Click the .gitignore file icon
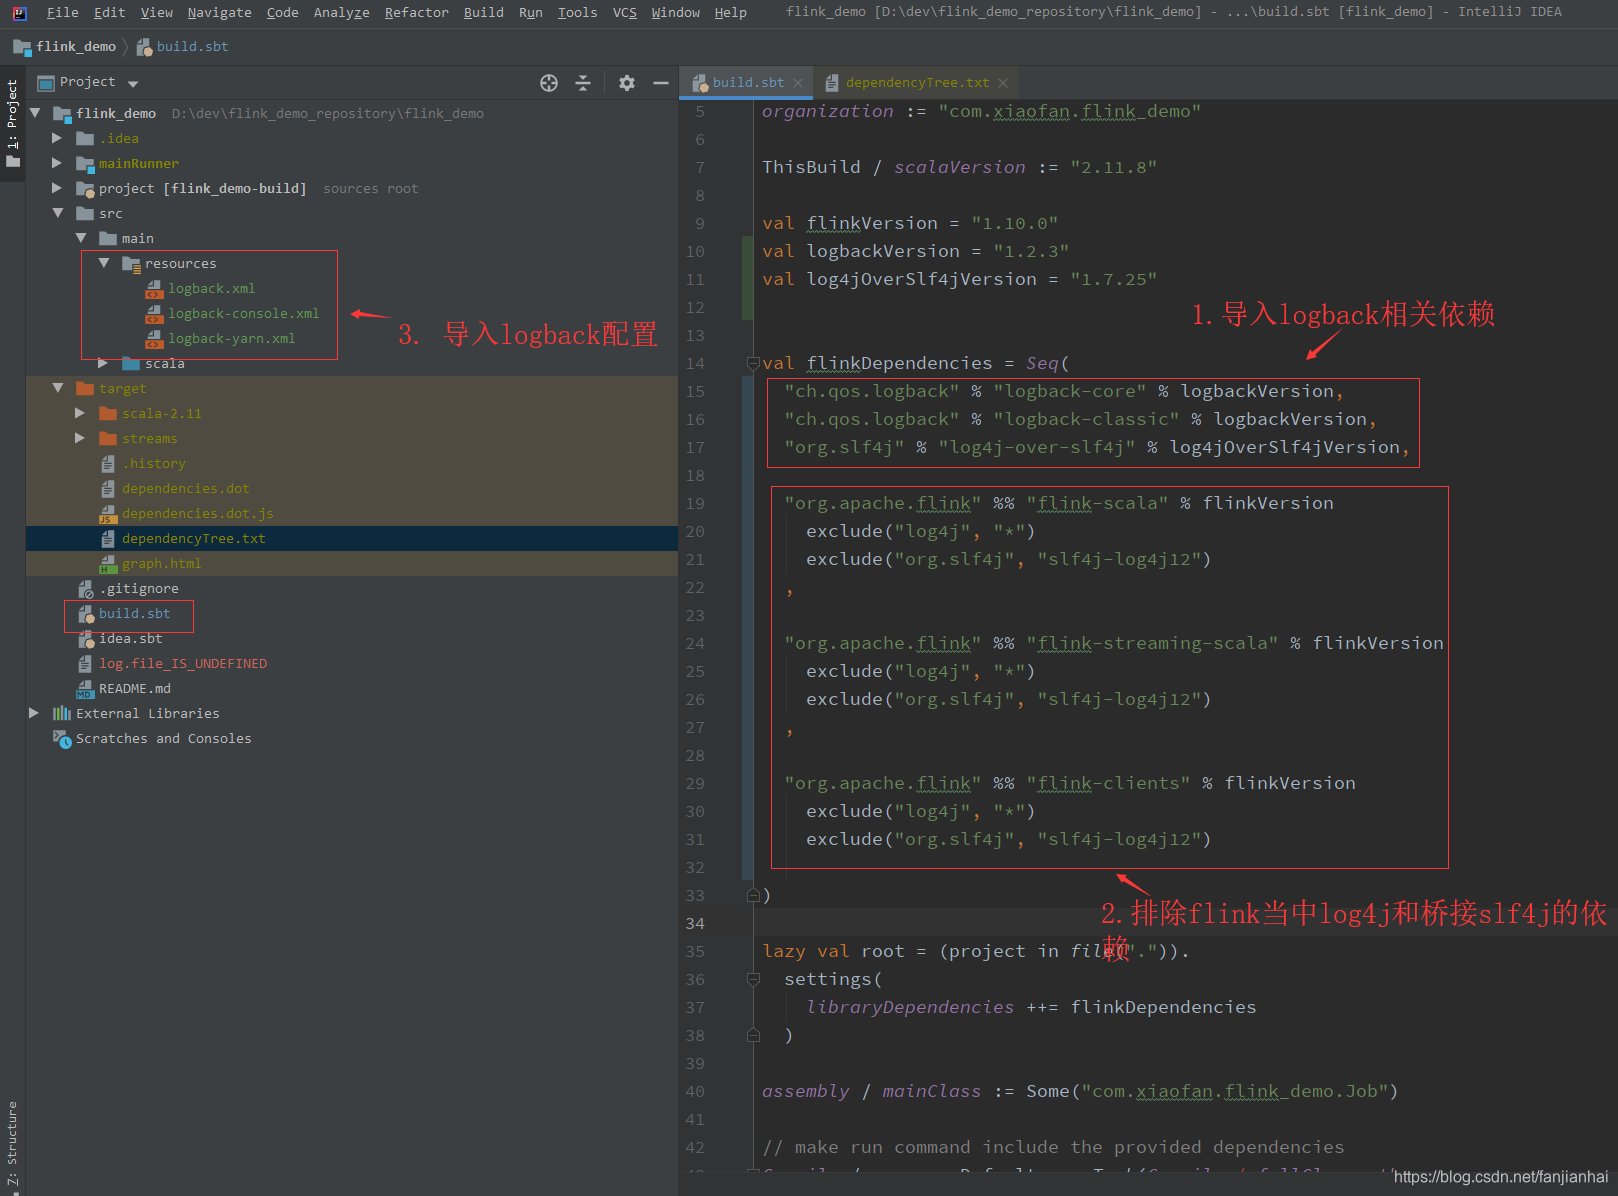 click(86, 589)
